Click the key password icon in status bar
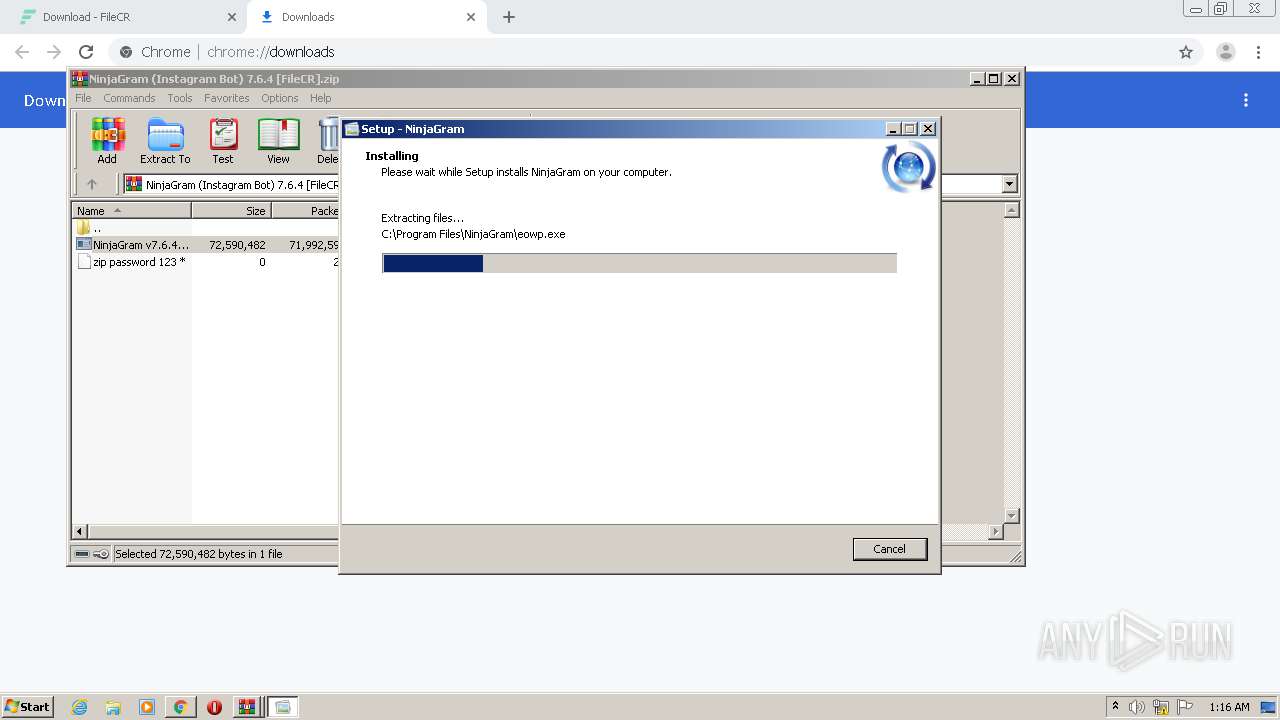1280x720 pixels. (101, 554)
